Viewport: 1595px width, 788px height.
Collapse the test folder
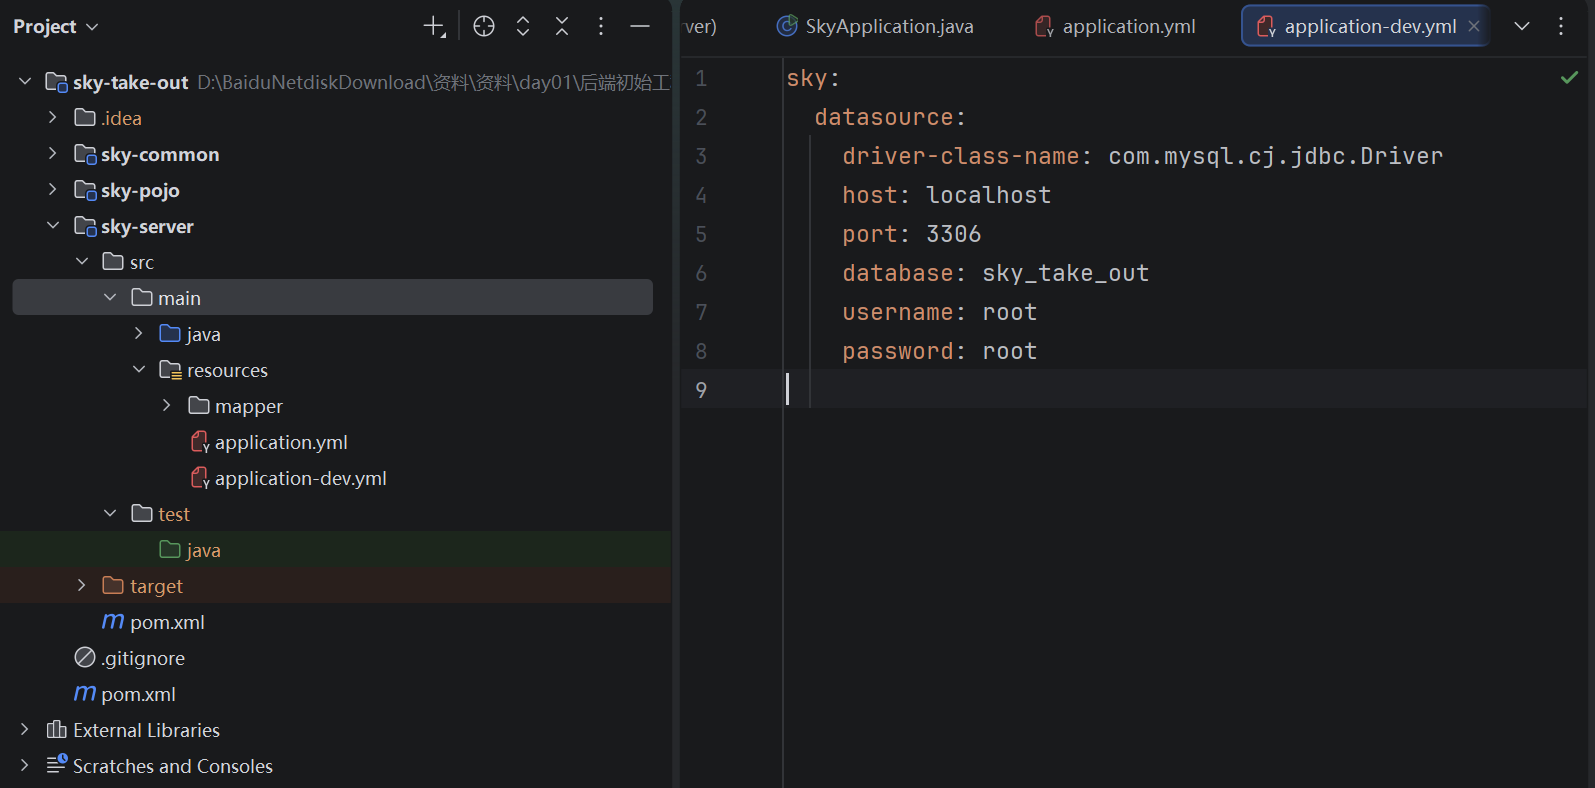point(110,513)
